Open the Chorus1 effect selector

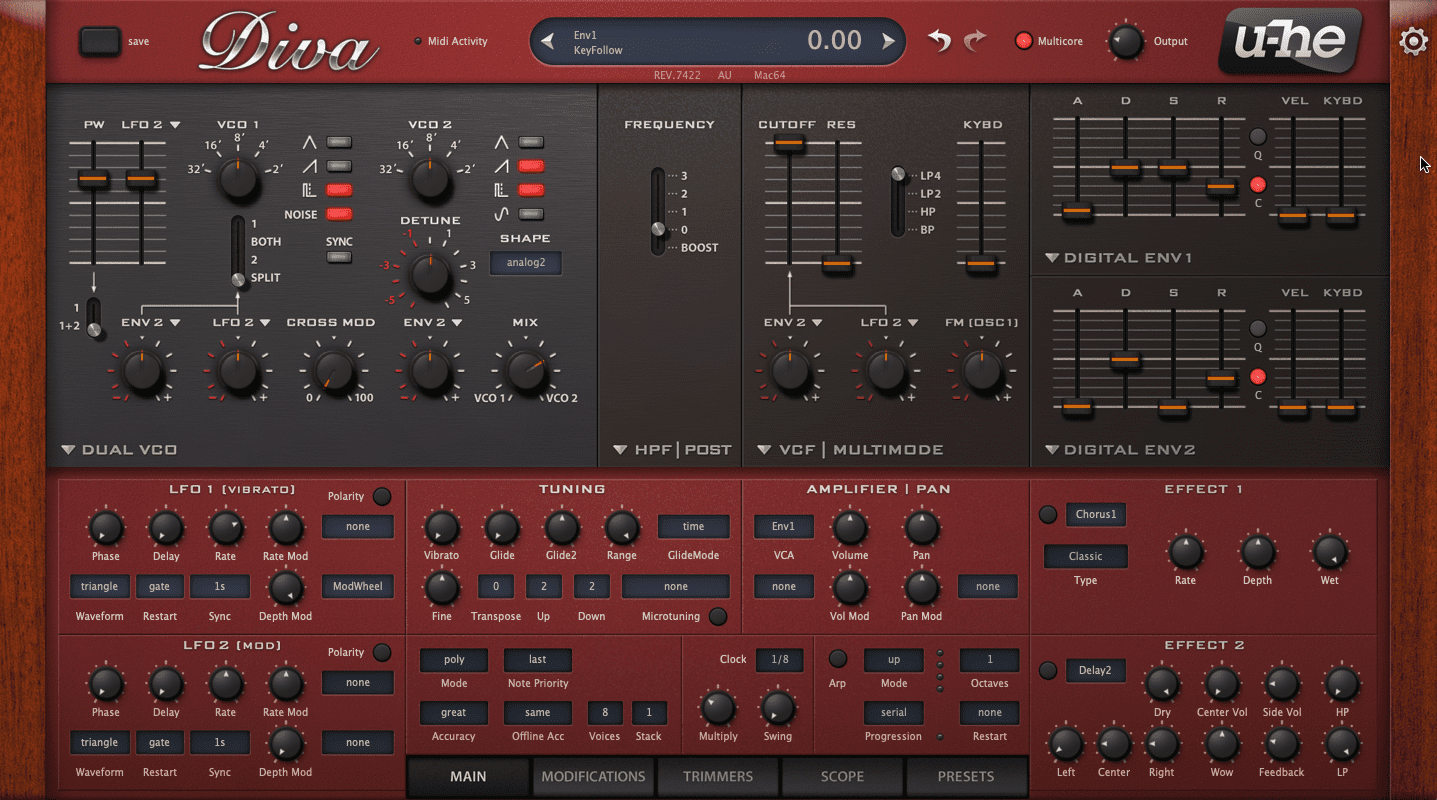pyautogui.click(x=1096, y=515)
